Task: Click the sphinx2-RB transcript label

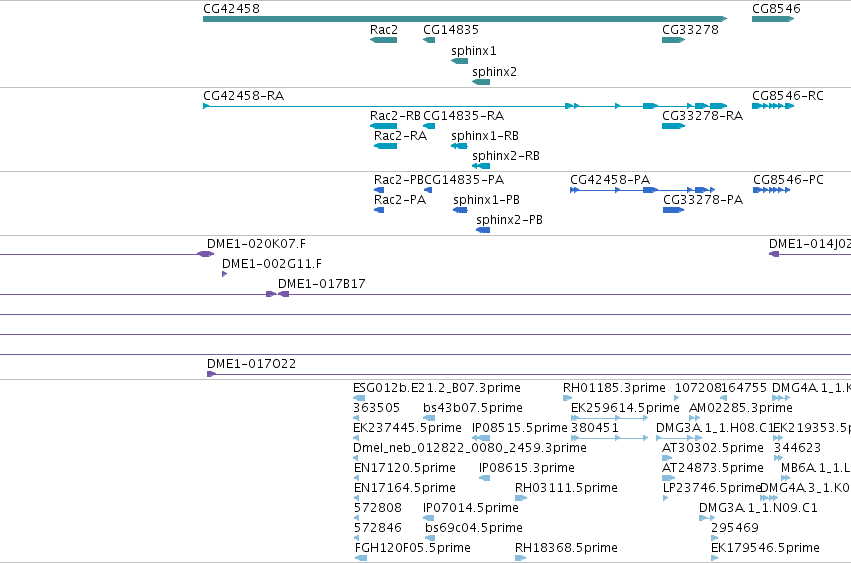Action: point(506,156)
